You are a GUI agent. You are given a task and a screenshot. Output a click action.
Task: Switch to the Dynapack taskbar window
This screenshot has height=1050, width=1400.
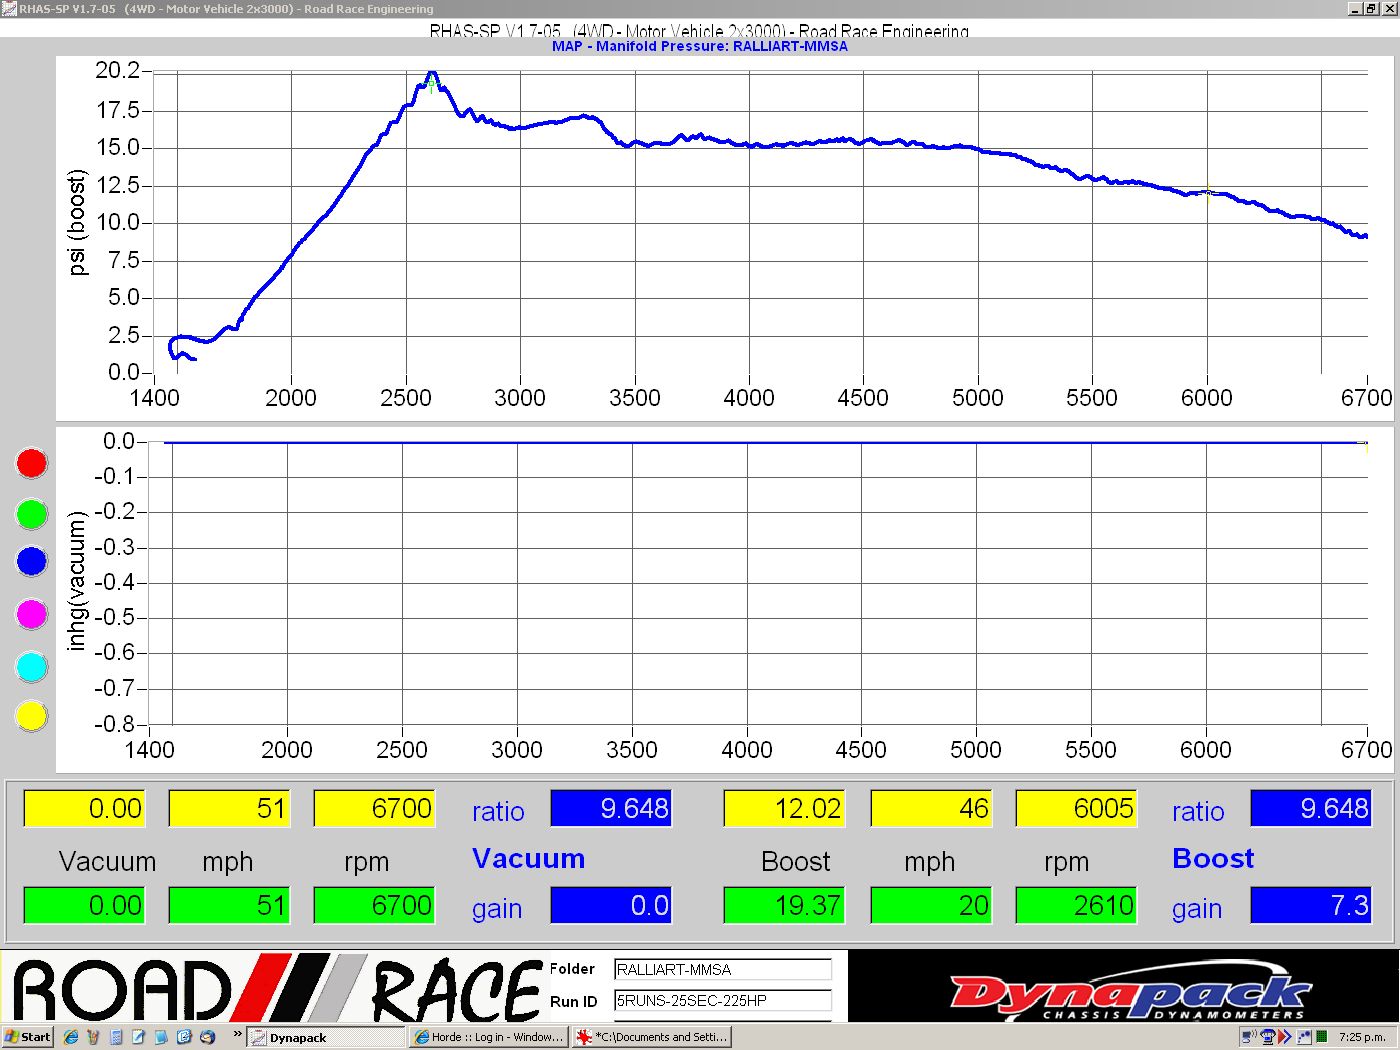(x=325, y=1037)
